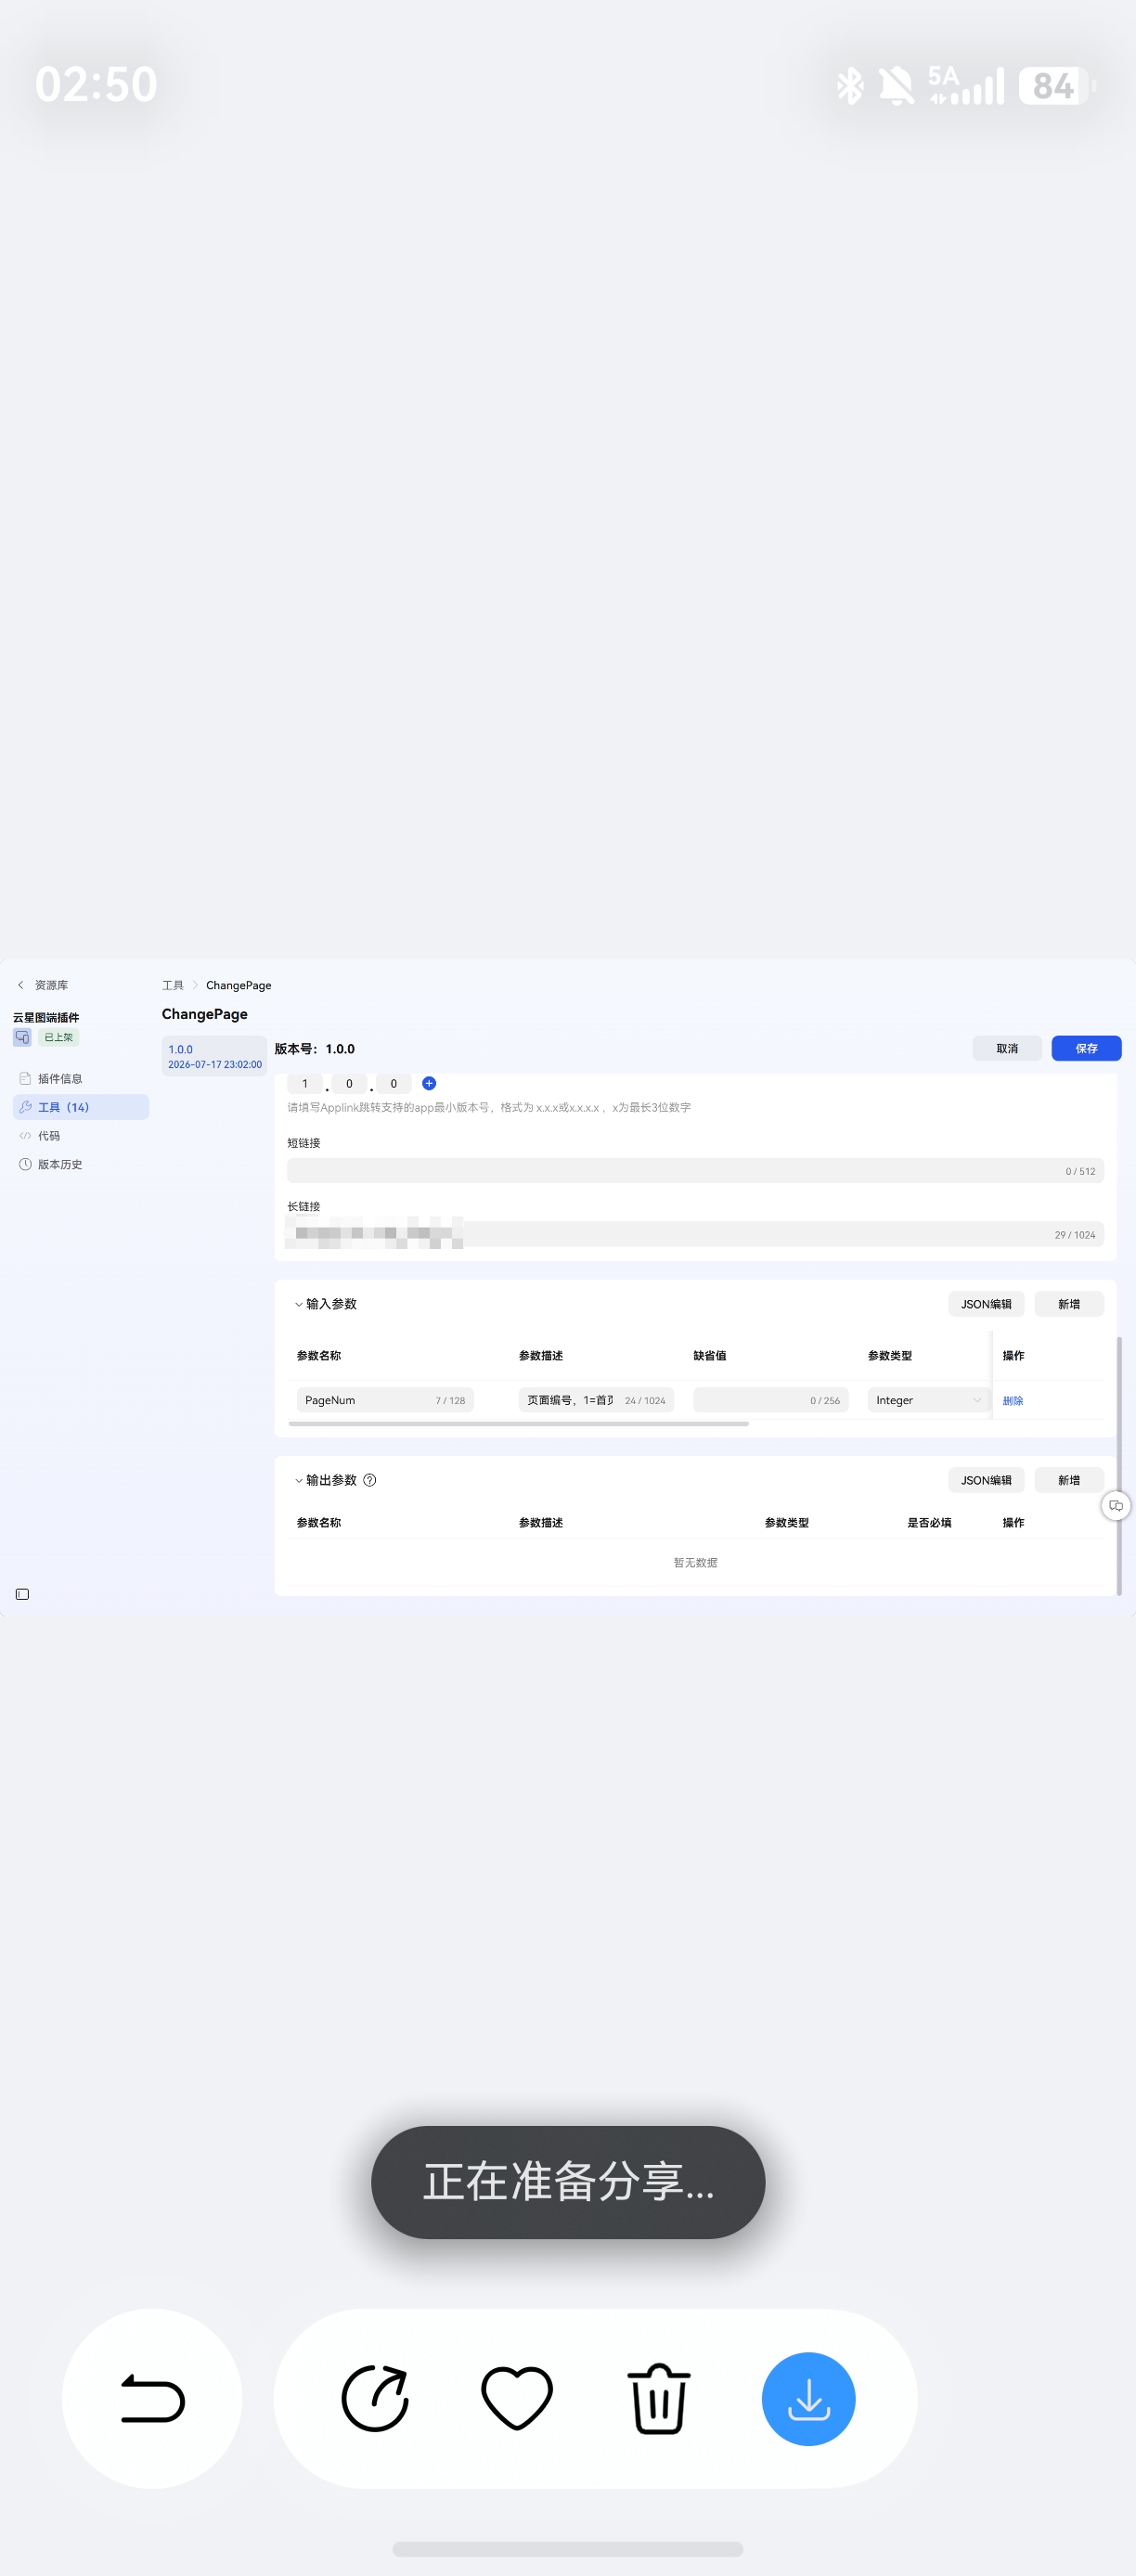1136x2576 pixels.
Task: Click the help question icon next to 输出参数
Action: point(370,1480)
